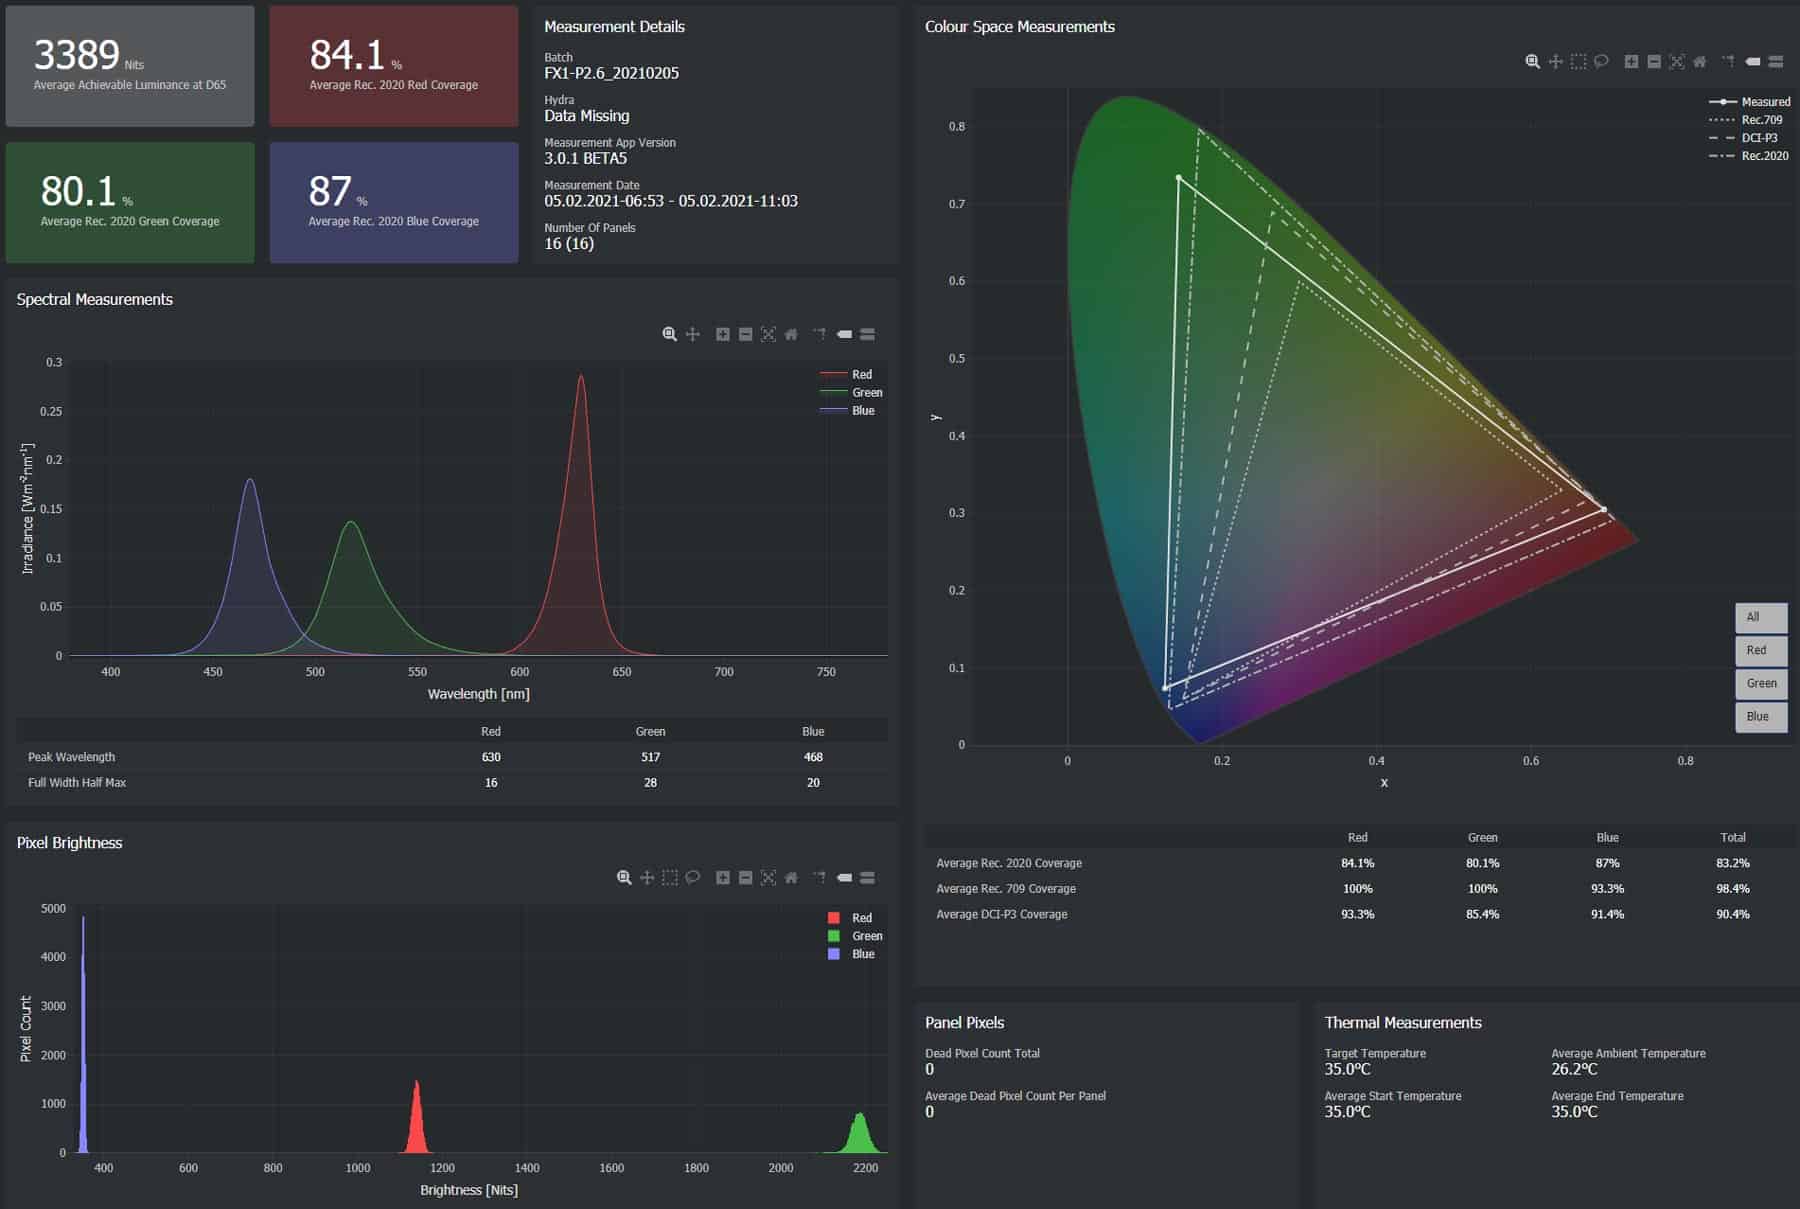Click Total Rec. 2020 coverage 83.2%
Viewport: 1800px width, 1209px height.
[1733, 863]
